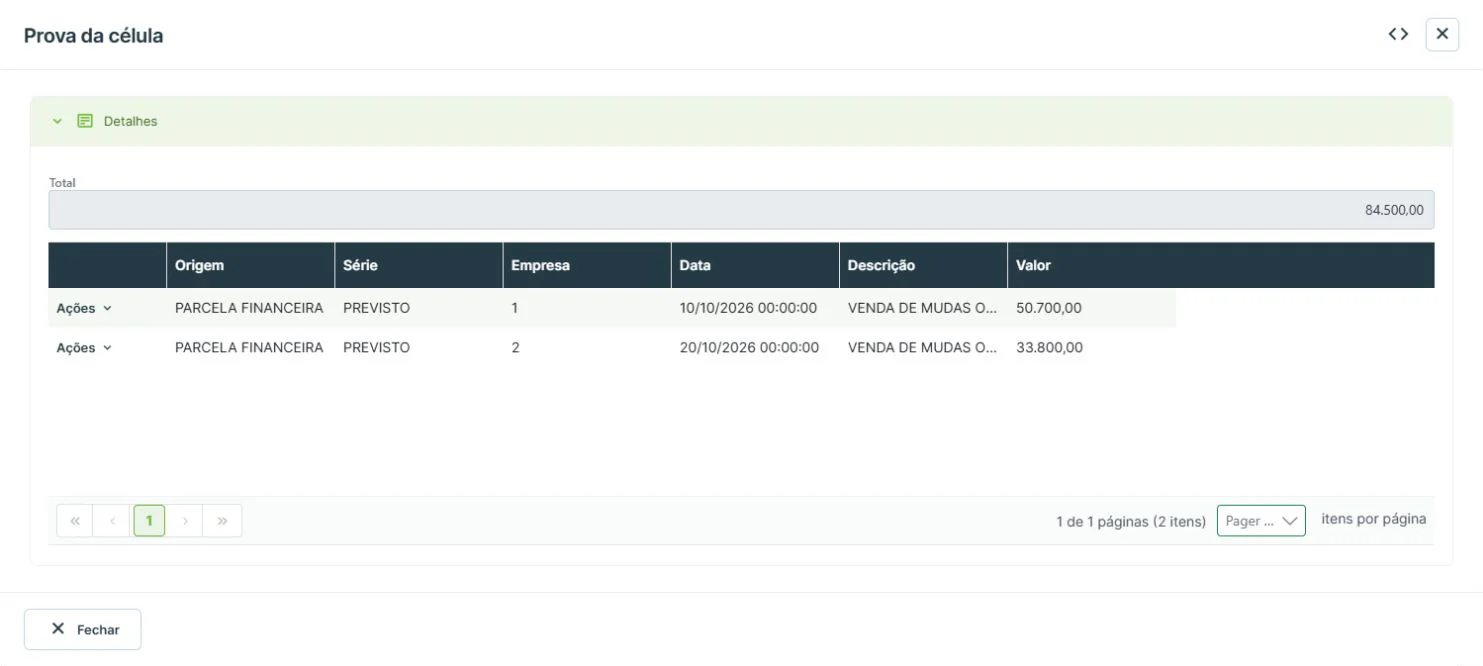This screenshot has width=1483, height=666.
Task: Open the items per page combo box
Action: (1261, 521)
